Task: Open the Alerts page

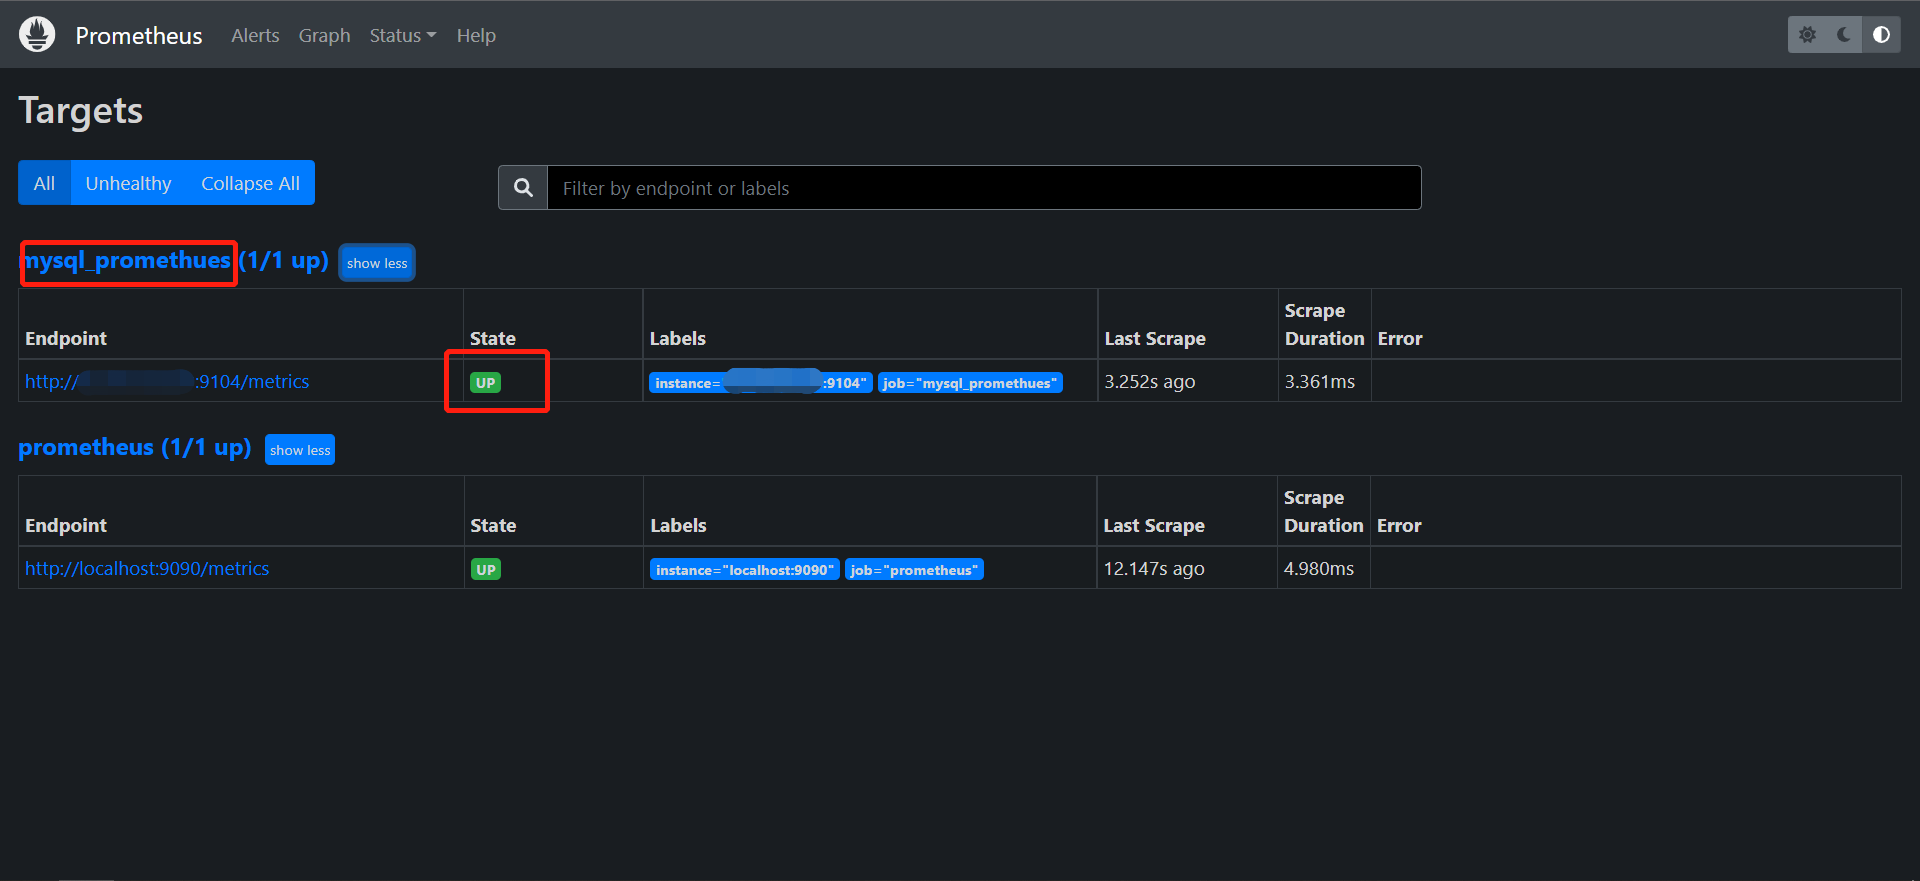Action: (255, 35)
